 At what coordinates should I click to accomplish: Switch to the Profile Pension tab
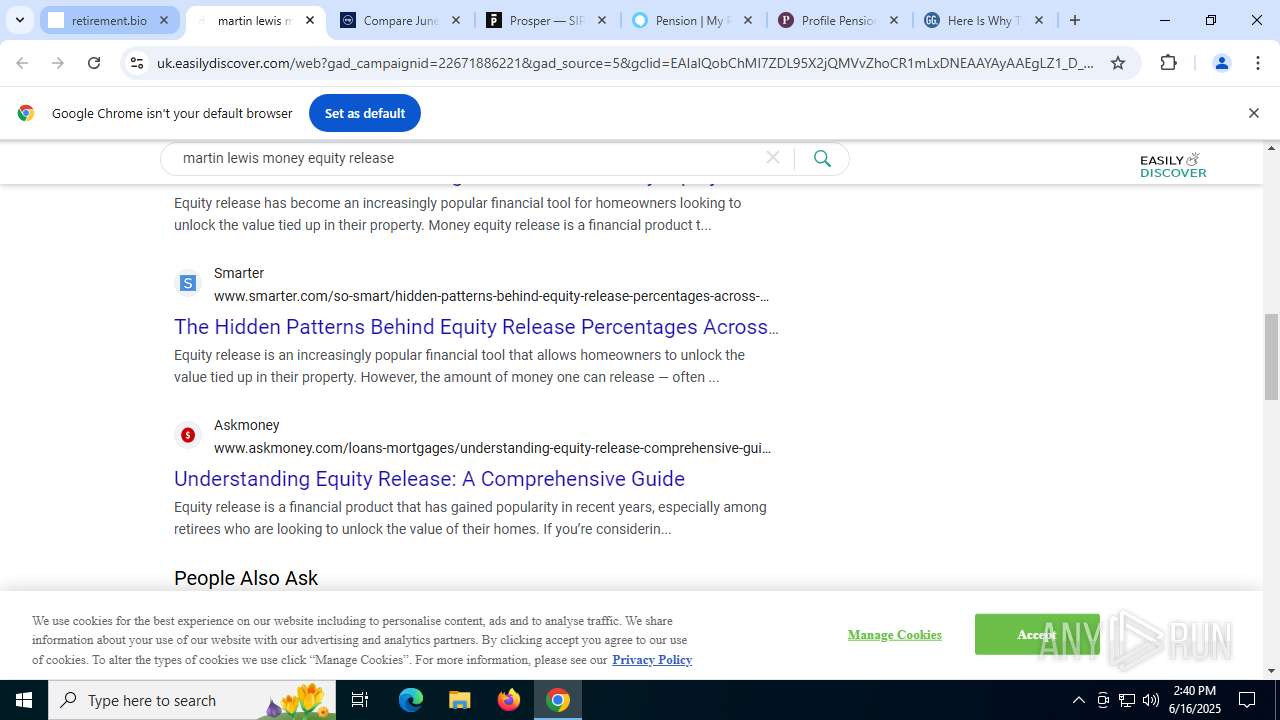pos(838,20)
